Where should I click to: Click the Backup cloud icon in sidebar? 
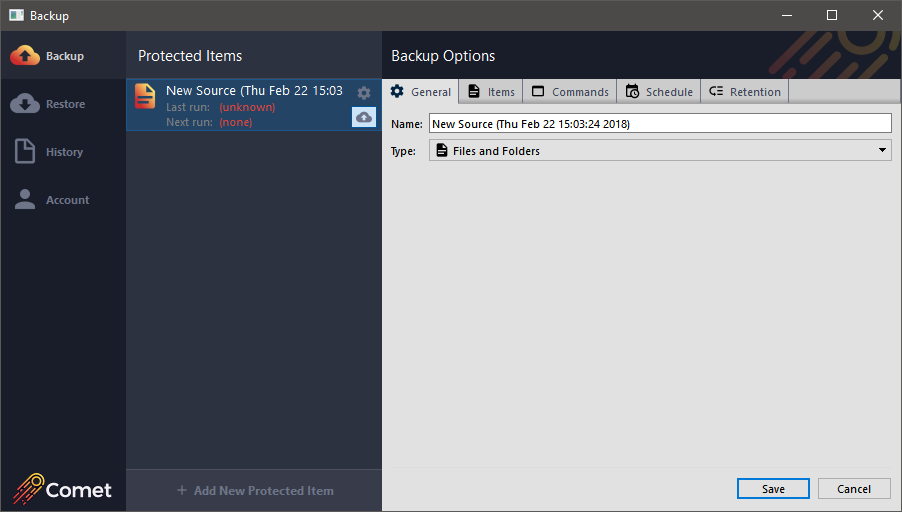point(25,56)
